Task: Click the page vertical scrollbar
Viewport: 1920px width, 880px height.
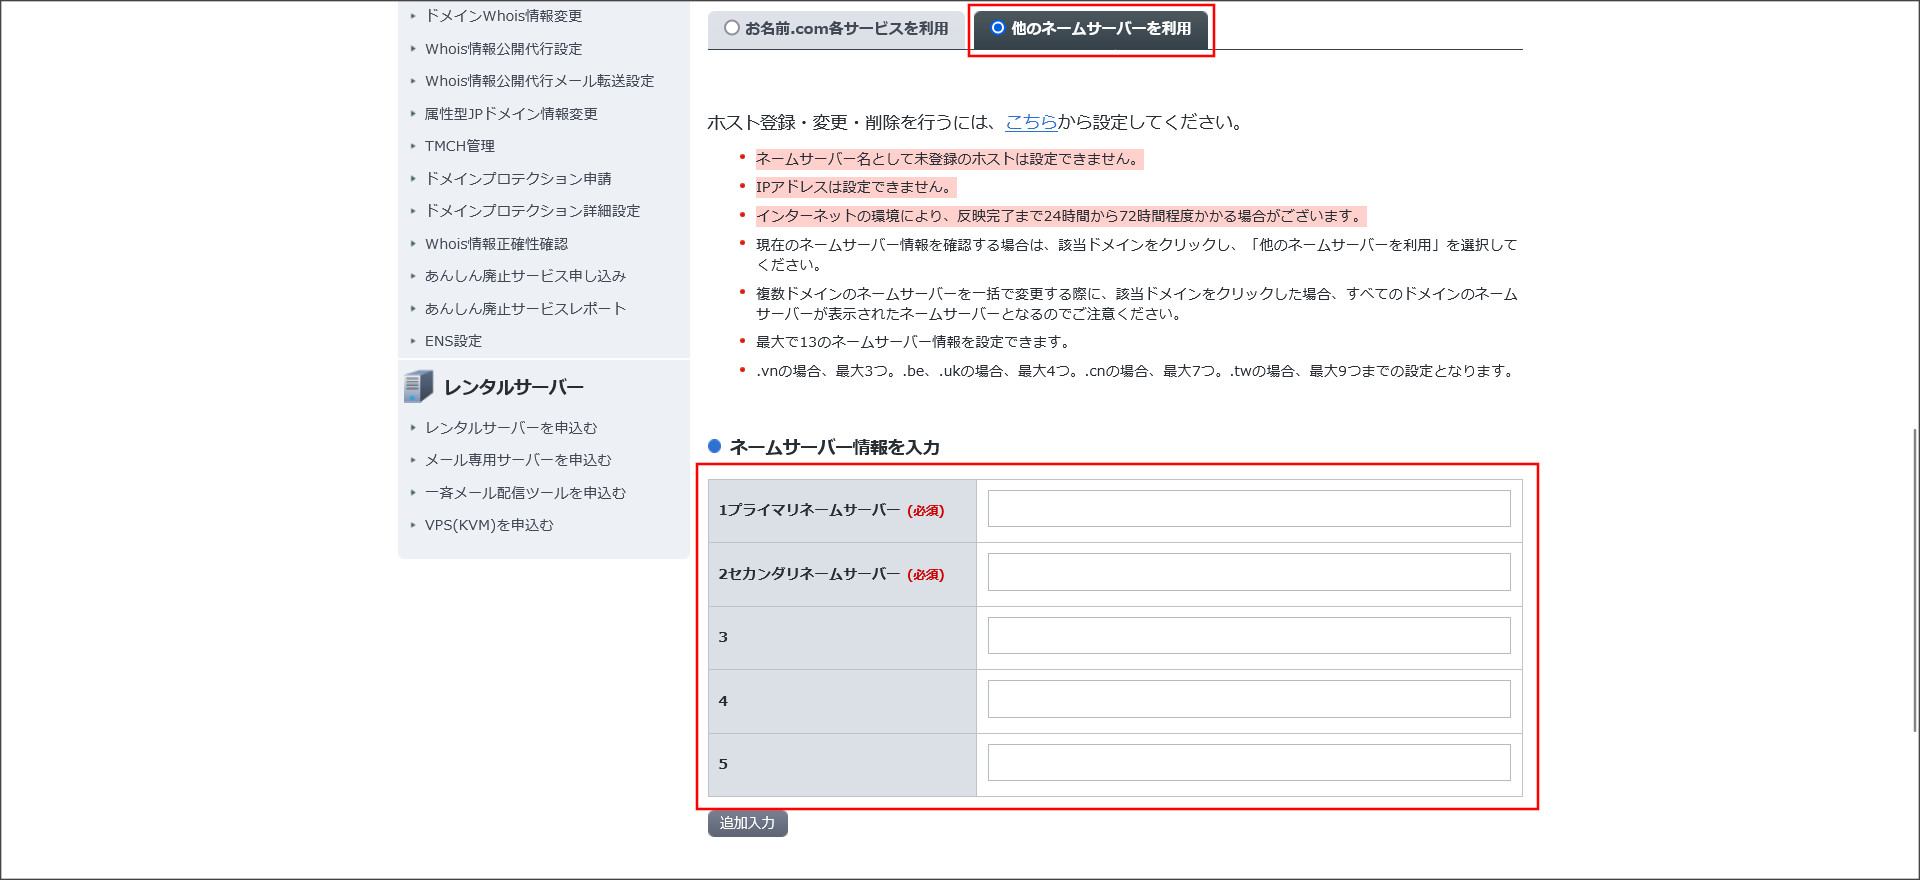Action: pyautogui.click(x=1915, y=580)
